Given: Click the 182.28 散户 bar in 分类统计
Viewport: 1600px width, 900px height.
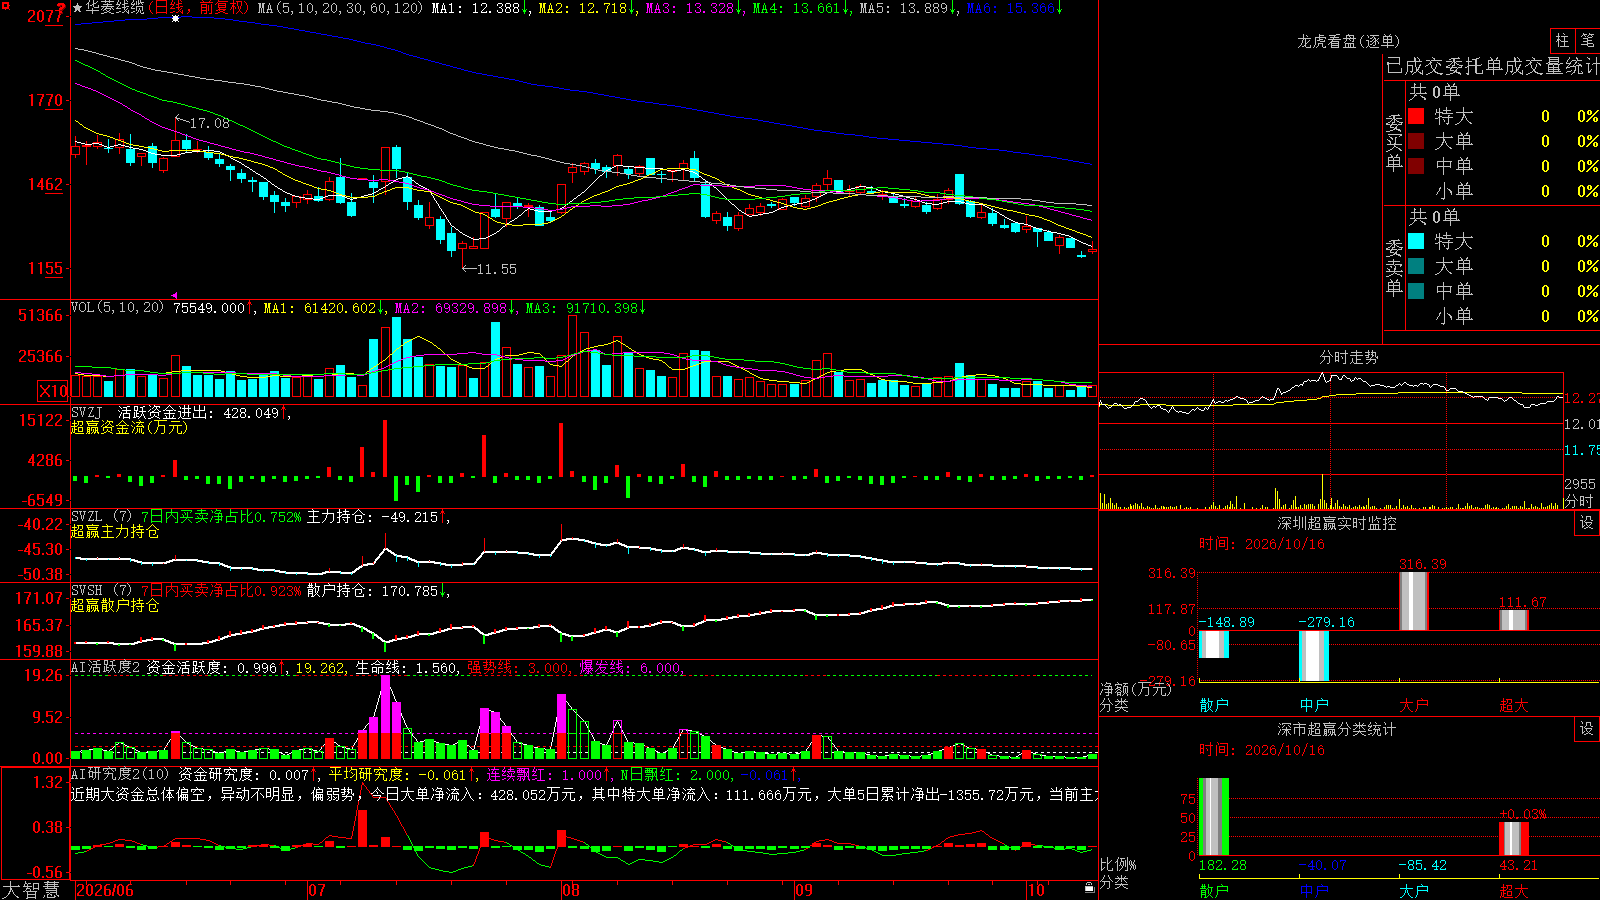Looking at the screenshot, I should tap(1213, 816).
